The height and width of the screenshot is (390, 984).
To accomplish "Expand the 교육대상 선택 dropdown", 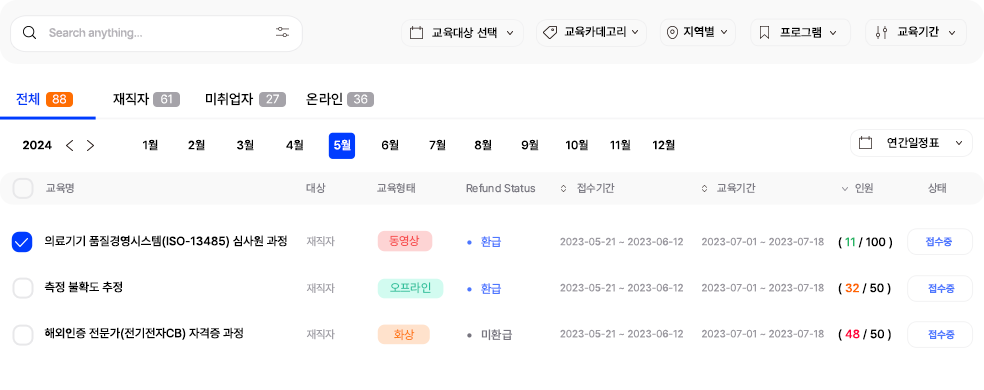I will tap(462, 33).
